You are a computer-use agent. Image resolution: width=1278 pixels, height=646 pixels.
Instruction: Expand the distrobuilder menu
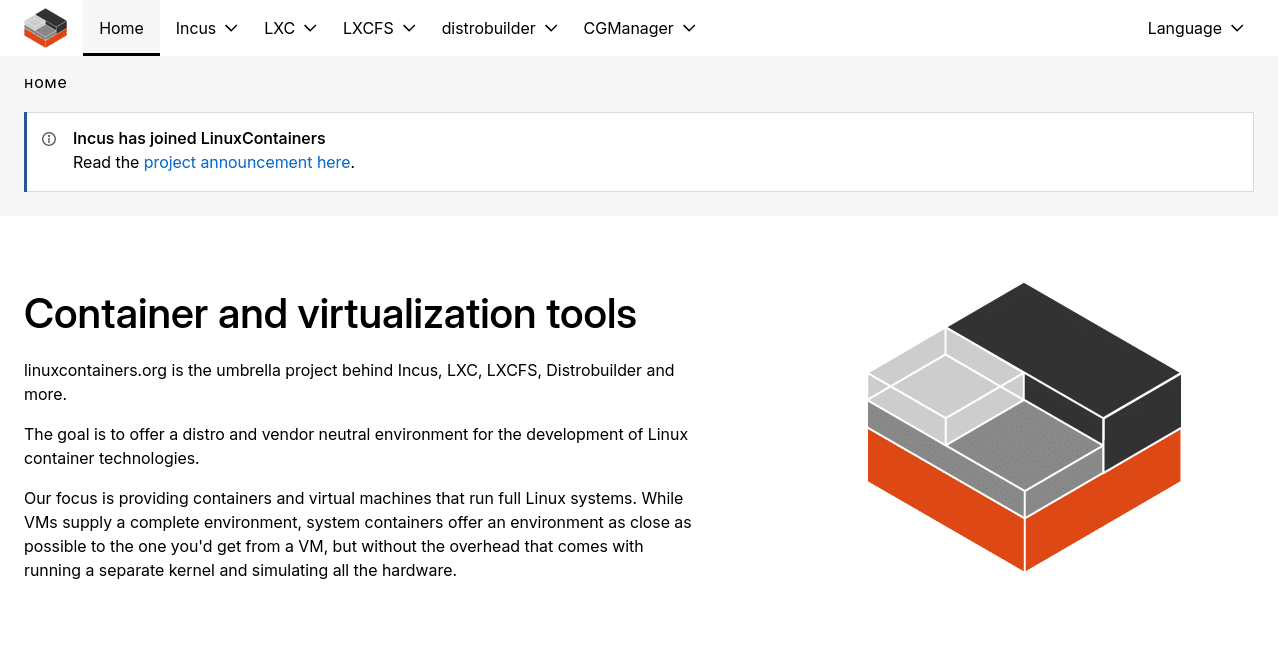coord(489,28)
